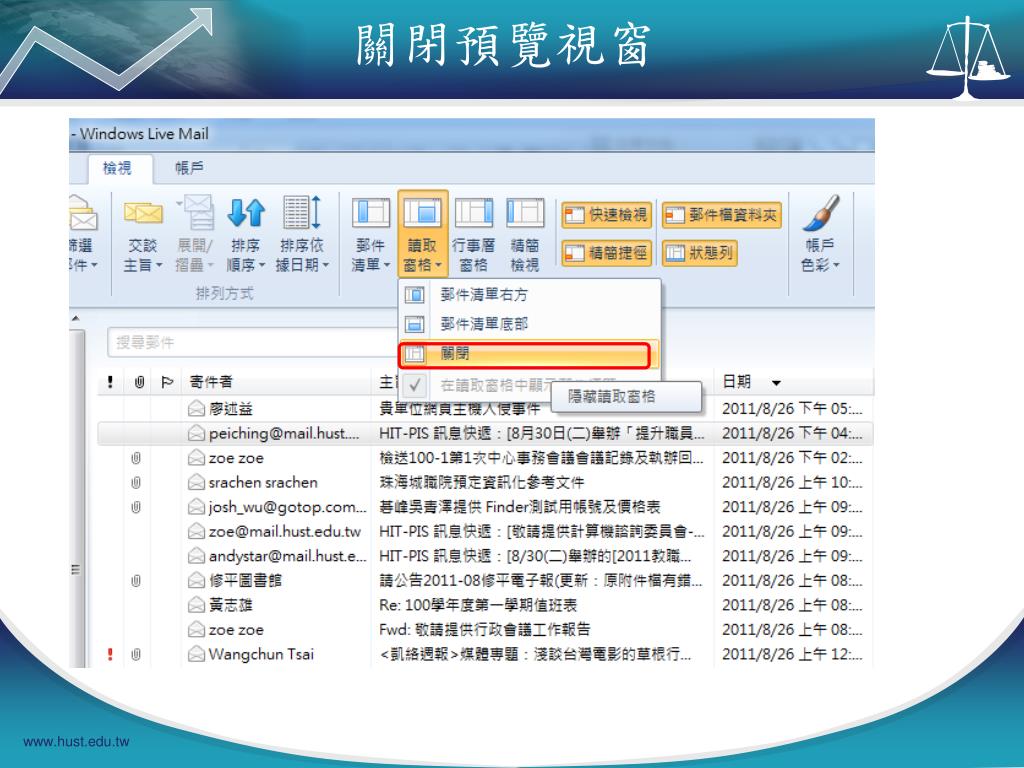The image size is (1024, 768).
Task: Open the 凱絡週報 媒體專題 message
Action: tap(535, 654)
